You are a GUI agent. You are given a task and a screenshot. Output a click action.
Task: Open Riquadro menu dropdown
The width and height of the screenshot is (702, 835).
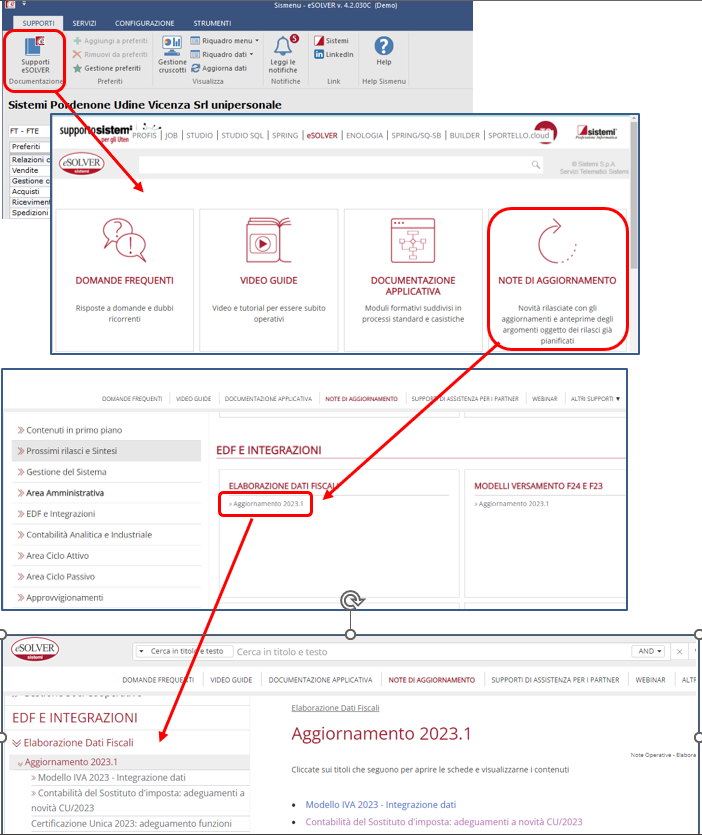pyautogui.click(x=224, y=41)
